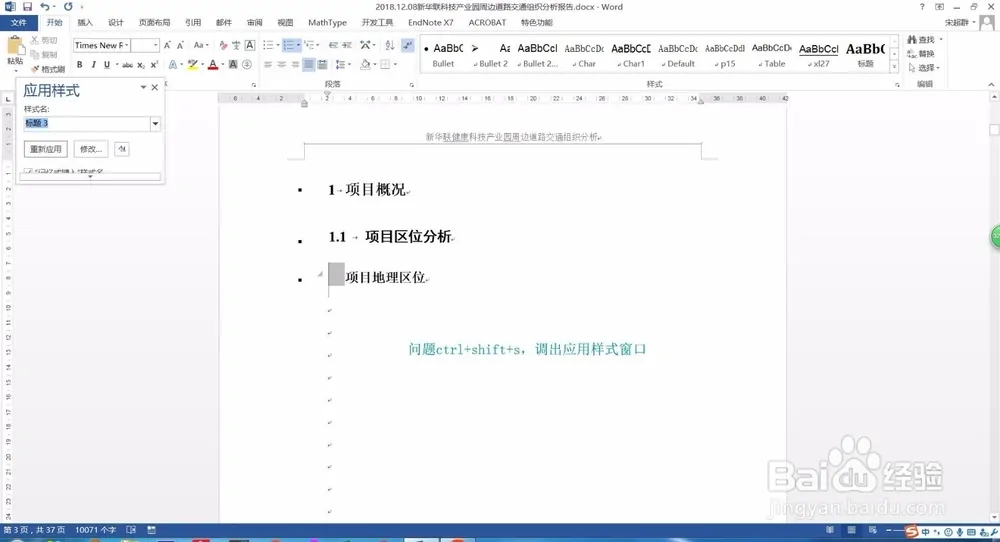Apply the Bullet style from gallery
The image size is (1000, 542).
click(443, 55)
